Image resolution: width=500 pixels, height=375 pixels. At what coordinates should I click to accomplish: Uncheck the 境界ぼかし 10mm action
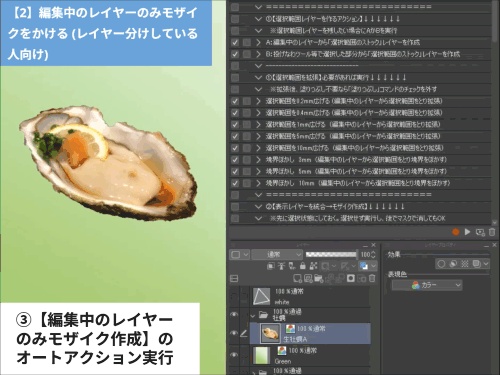235,183
